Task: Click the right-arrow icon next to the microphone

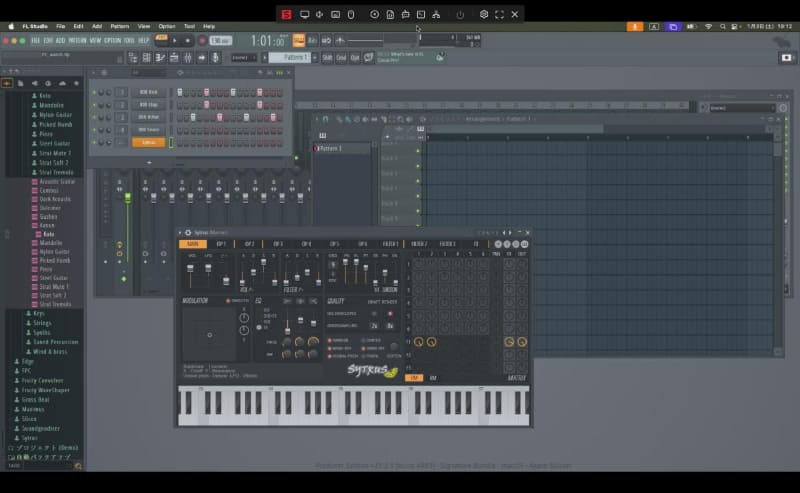Action: coord(202,58)
